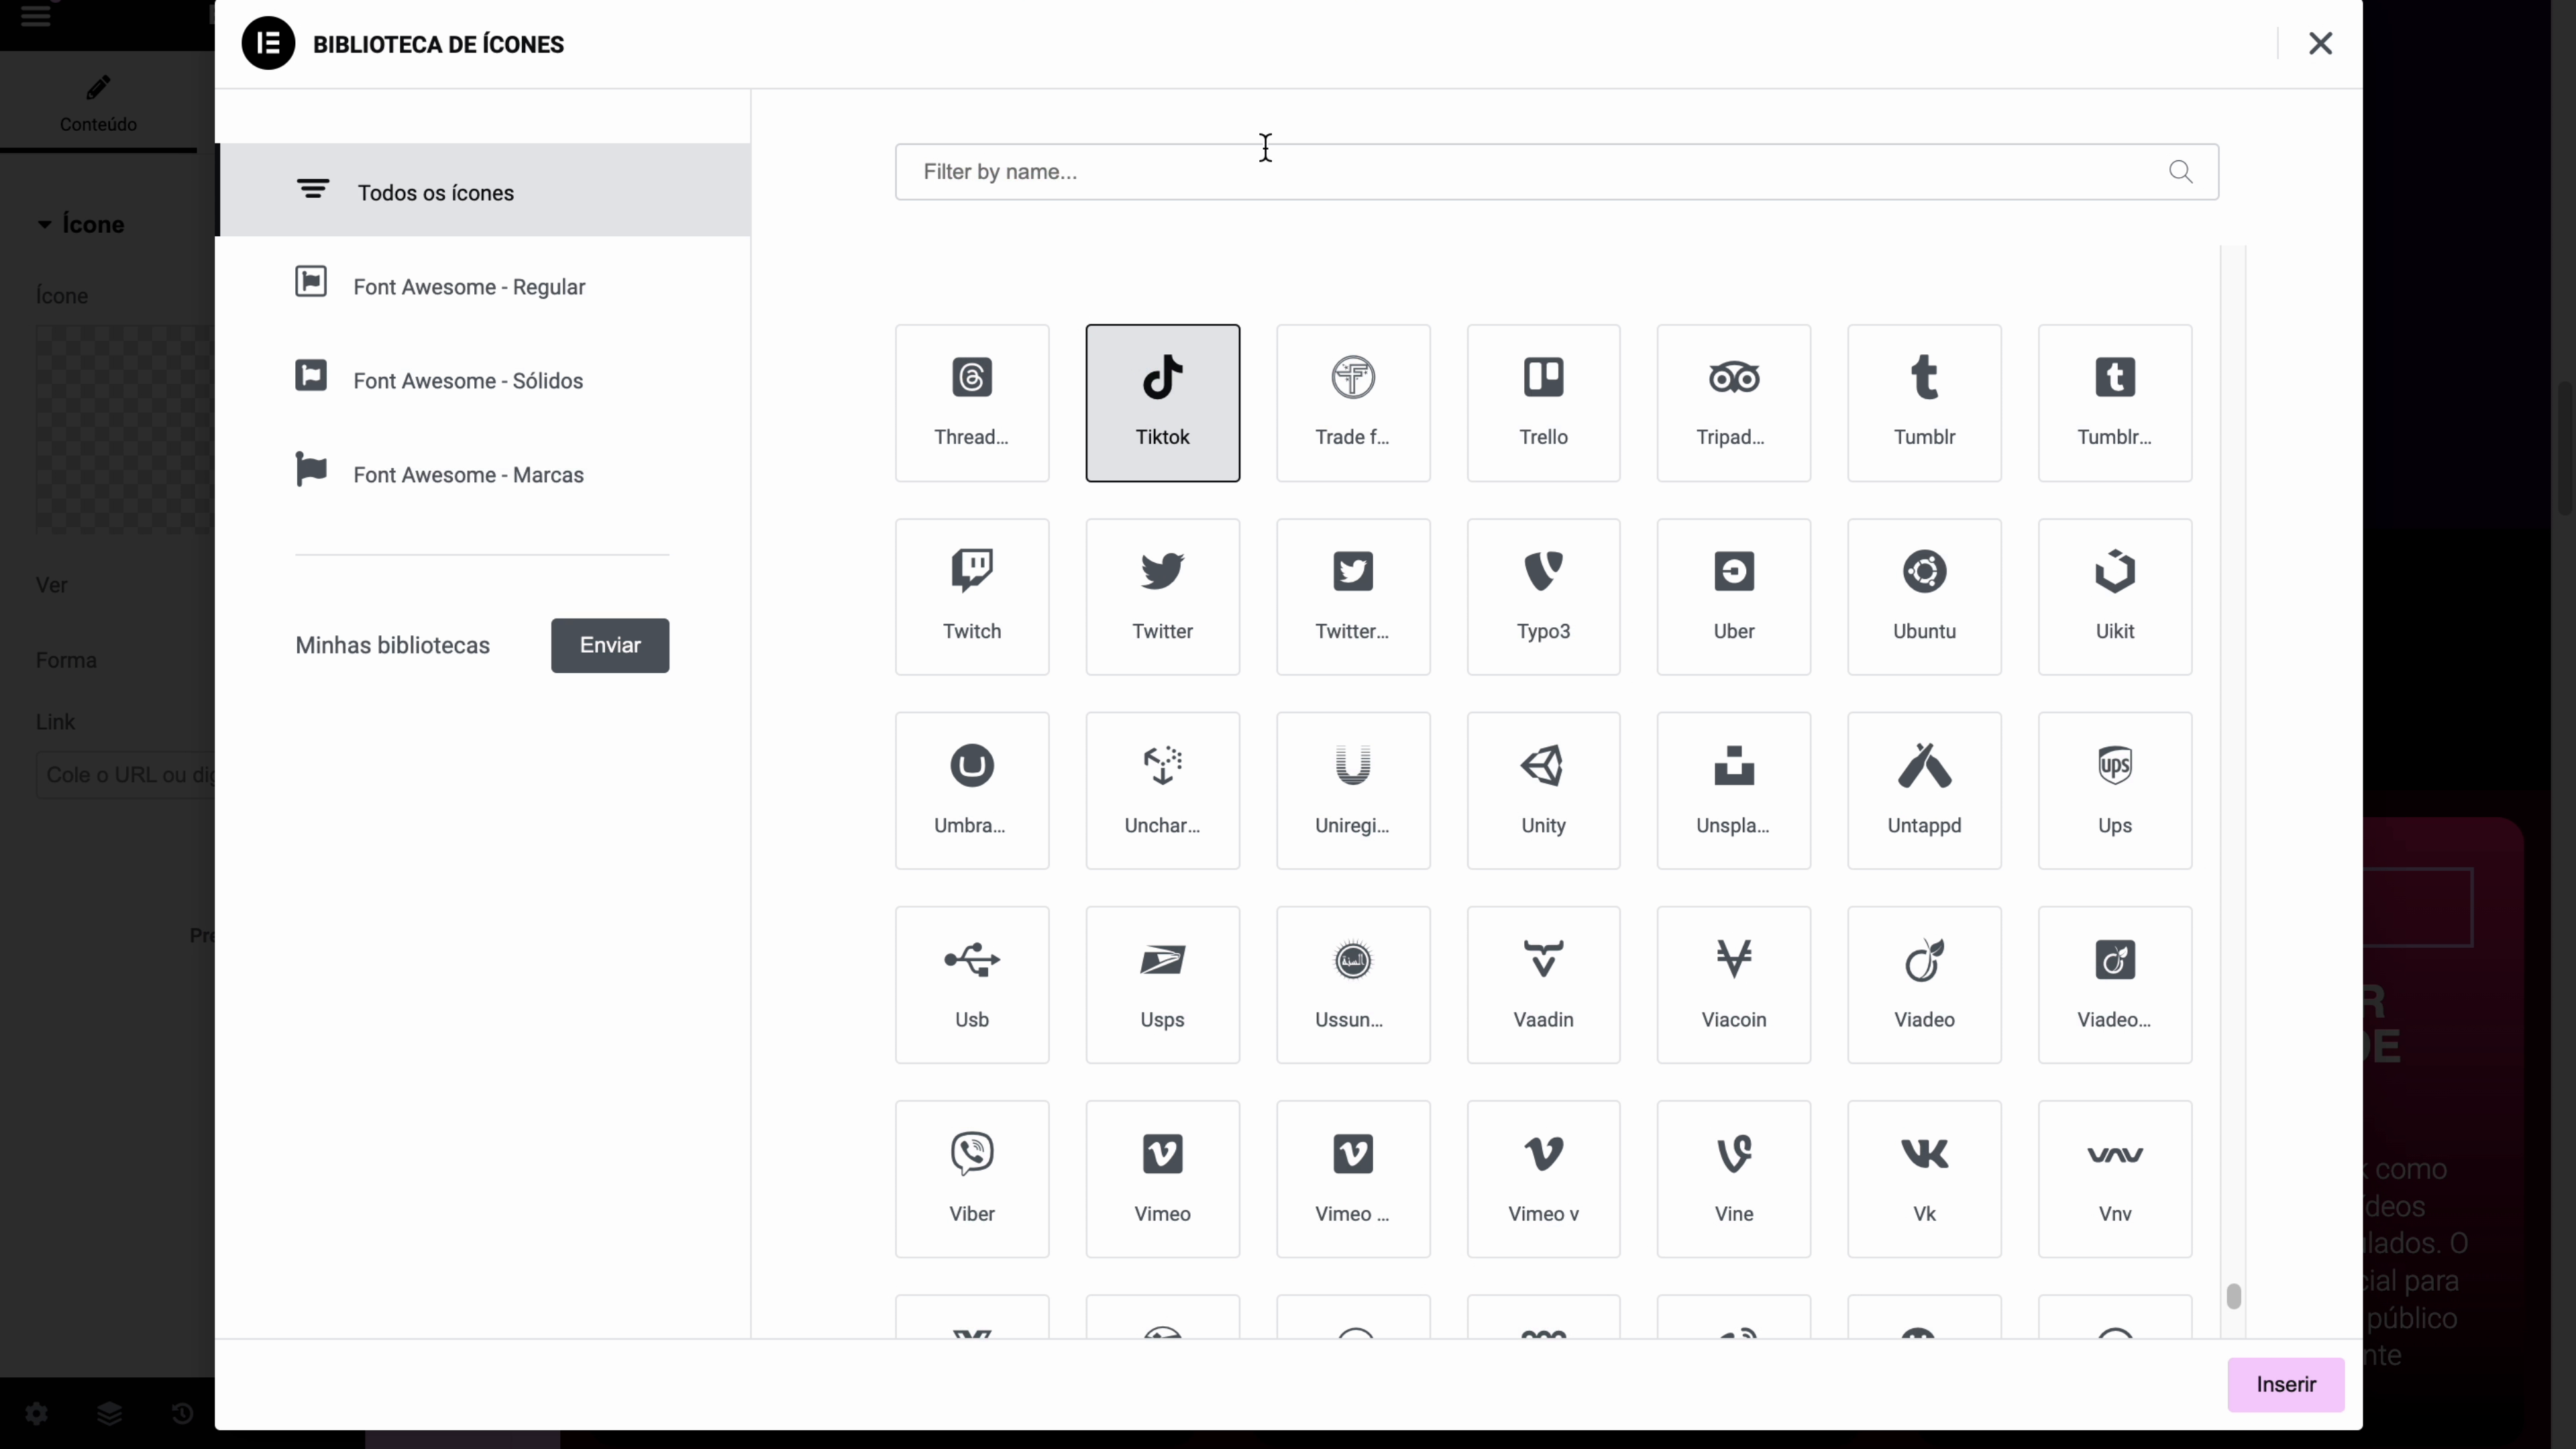Select the Twitter icon
The image size is (2576, 1449).
tap(1162, 595)
